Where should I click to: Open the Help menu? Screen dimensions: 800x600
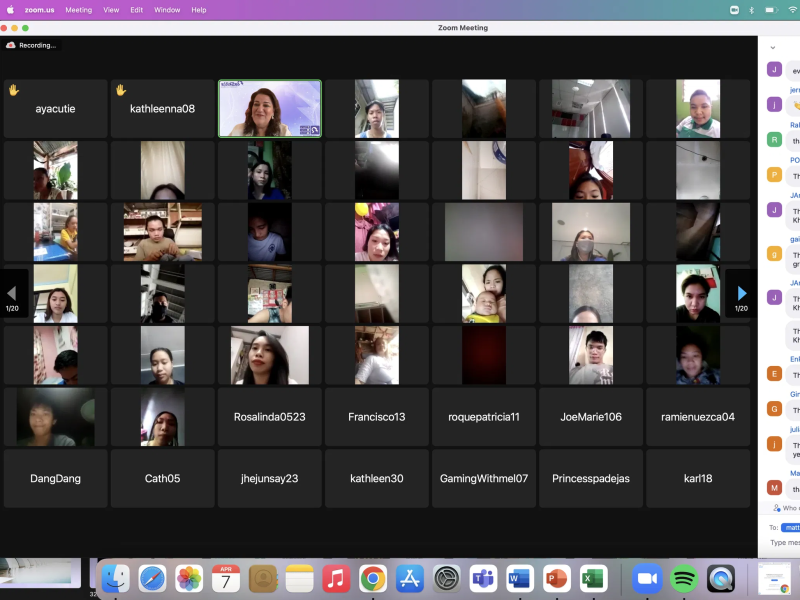pyautogui.click(x=199, y=10)
